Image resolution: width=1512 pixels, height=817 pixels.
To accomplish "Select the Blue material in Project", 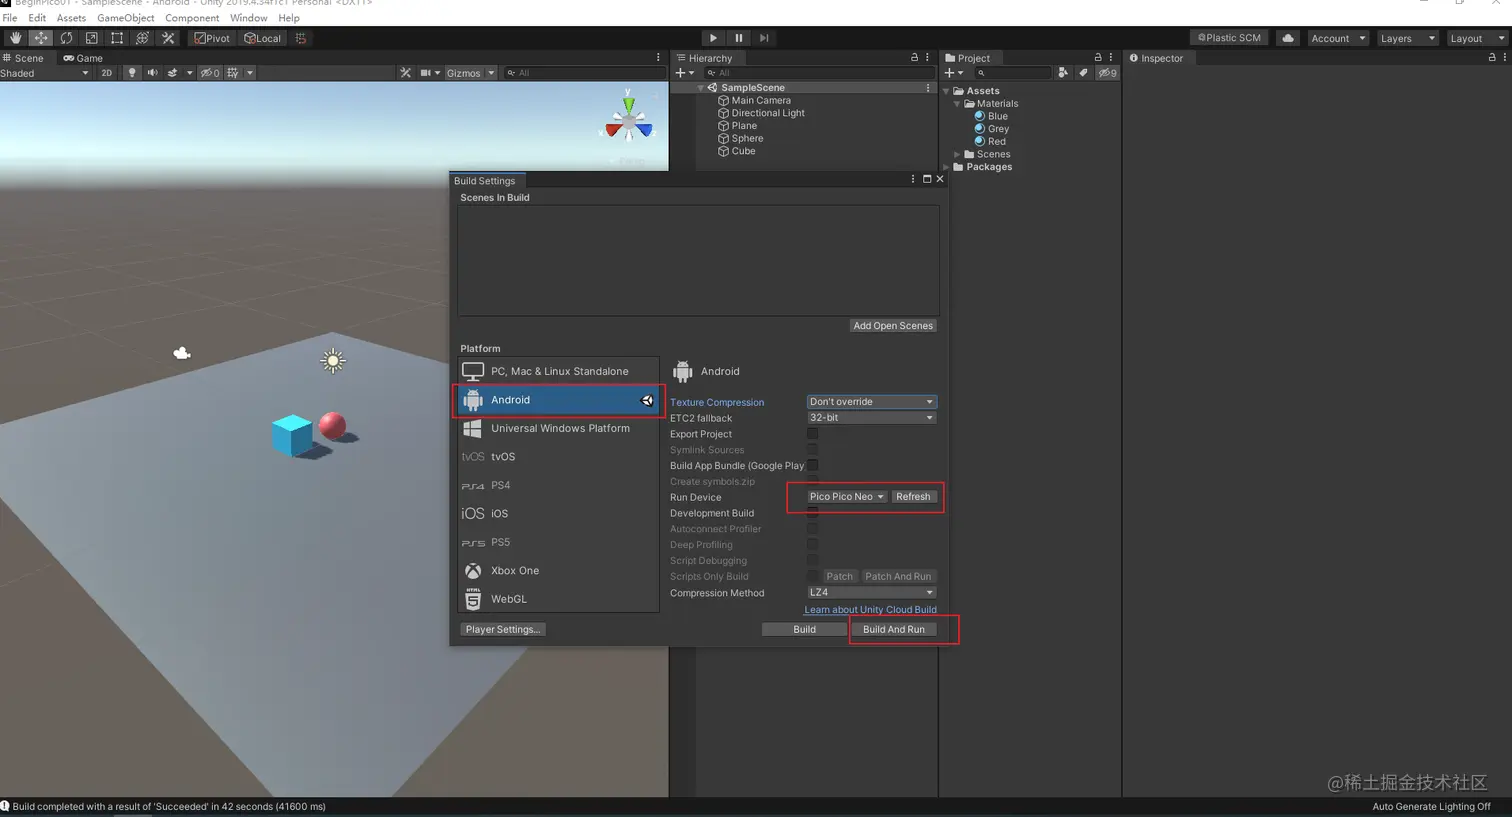I will click(x=991, y=116).
